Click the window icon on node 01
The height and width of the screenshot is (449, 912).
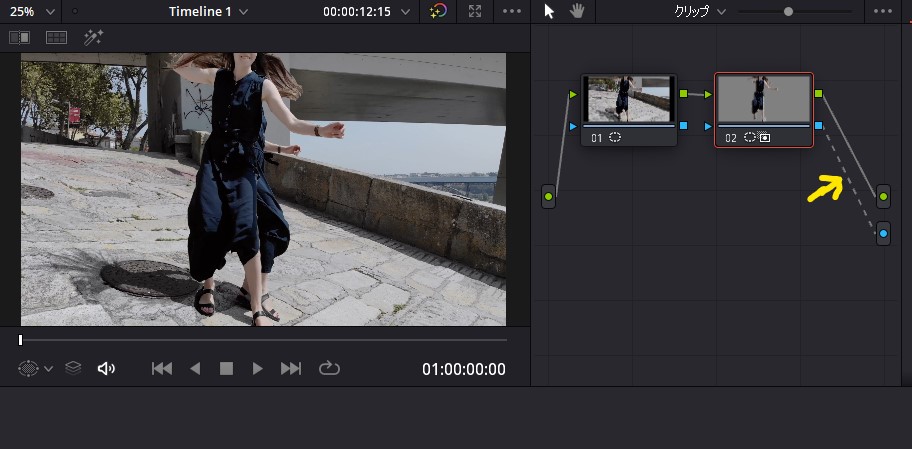point(615,138)
